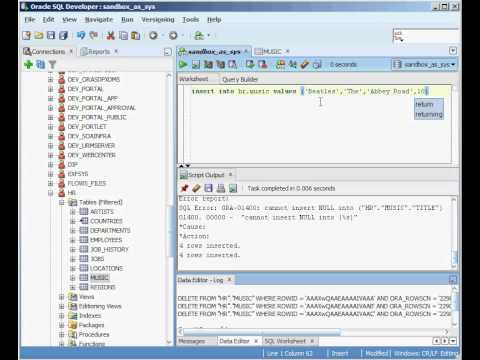Click the Open folder toolbar icon
Image resolution: width=480 pixels, height=360 pixels.
click(x=39, y=35)
